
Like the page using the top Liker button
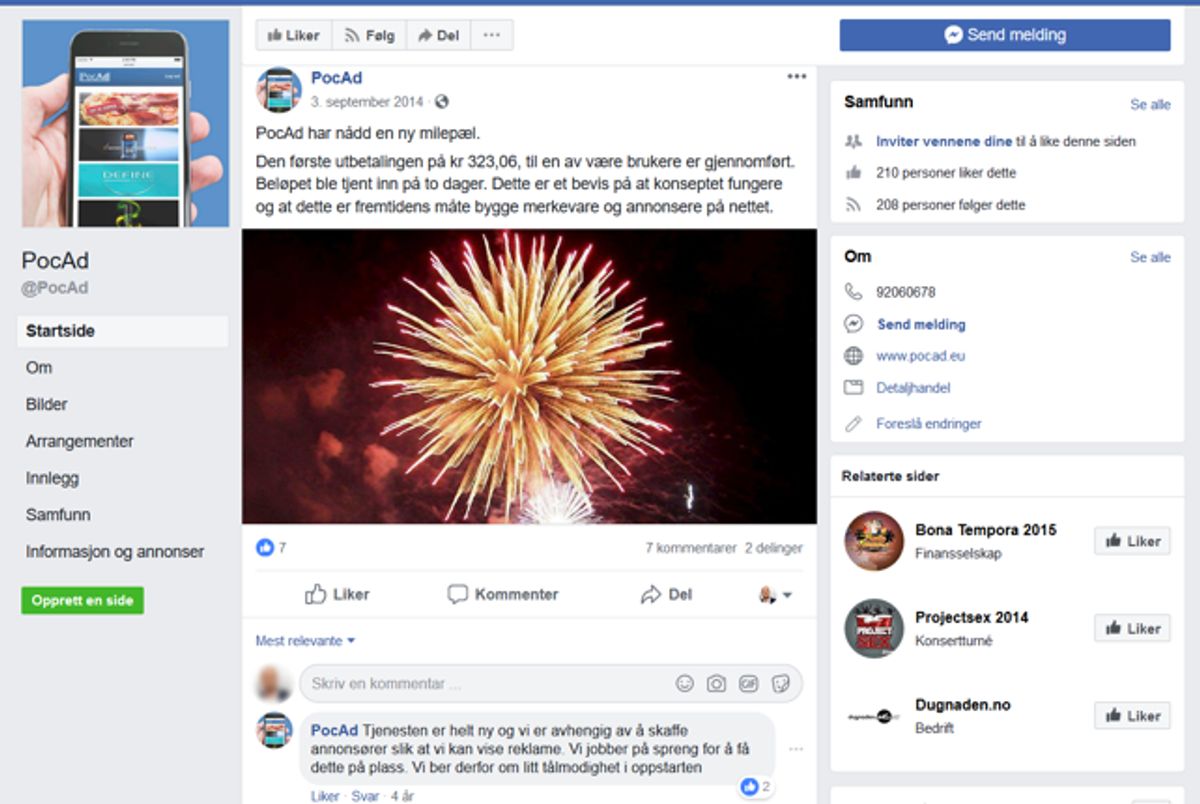[294, 35]
